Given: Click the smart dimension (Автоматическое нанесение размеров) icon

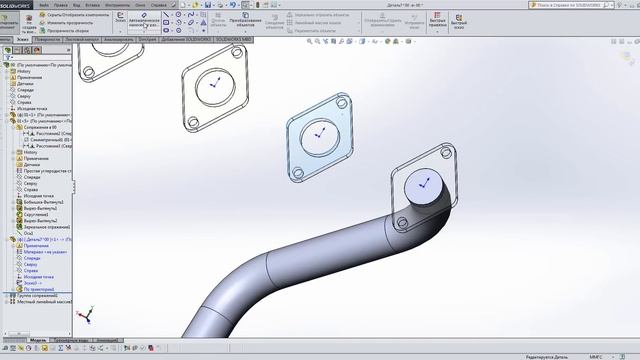Looking at the screenshot, I should 144,15.
